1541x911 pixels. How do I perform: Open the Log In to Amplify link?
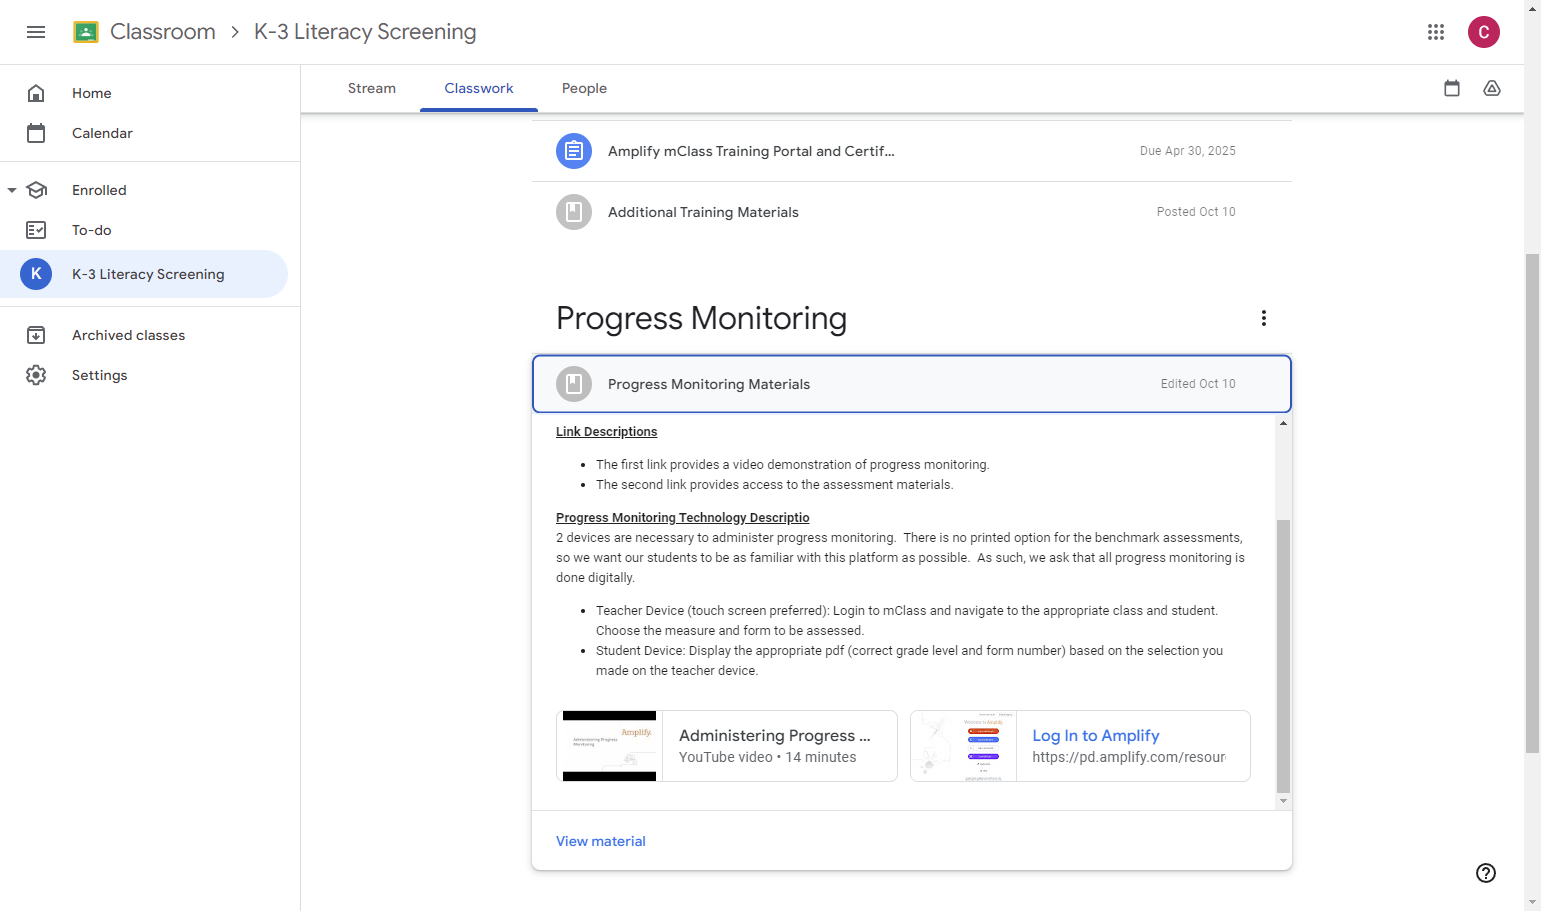(1096, 736)
